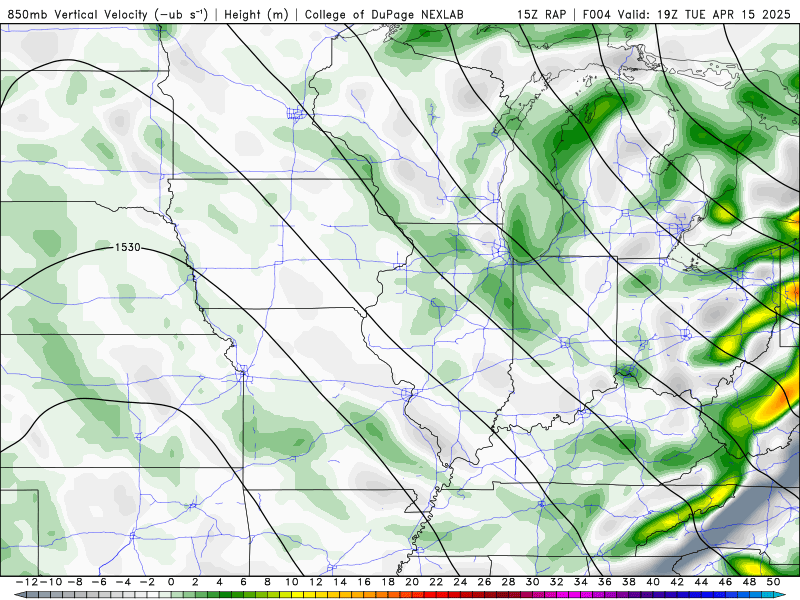
Task: Click the "6" value on the color scale
Action: pos(243,582)
